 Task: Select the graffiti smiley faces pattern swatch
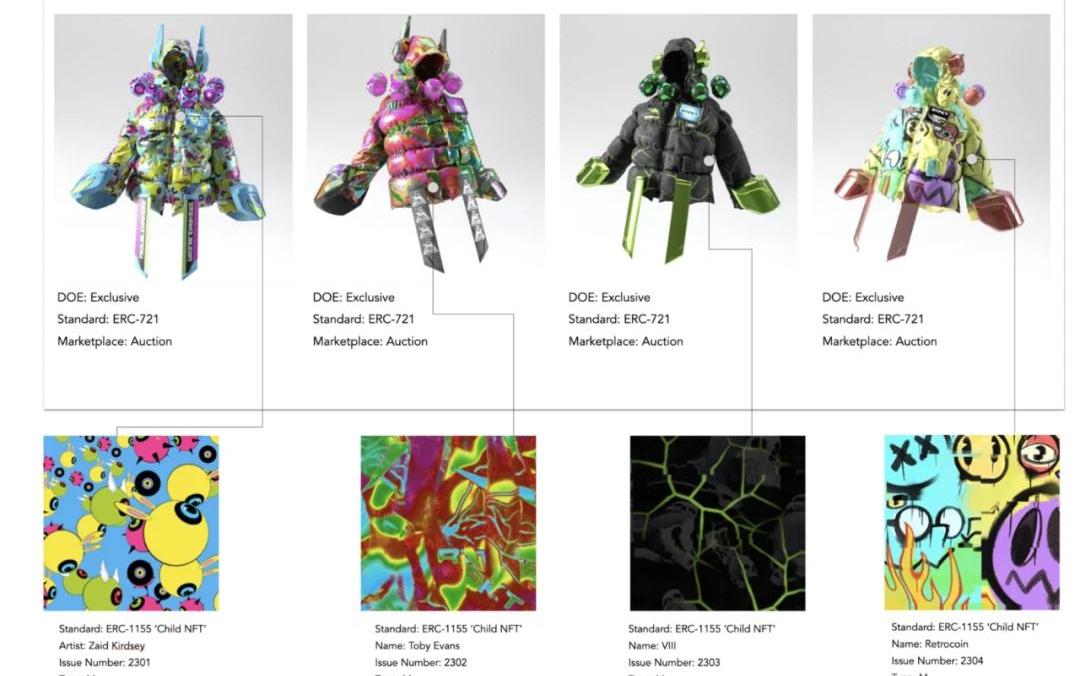point(972,522)
